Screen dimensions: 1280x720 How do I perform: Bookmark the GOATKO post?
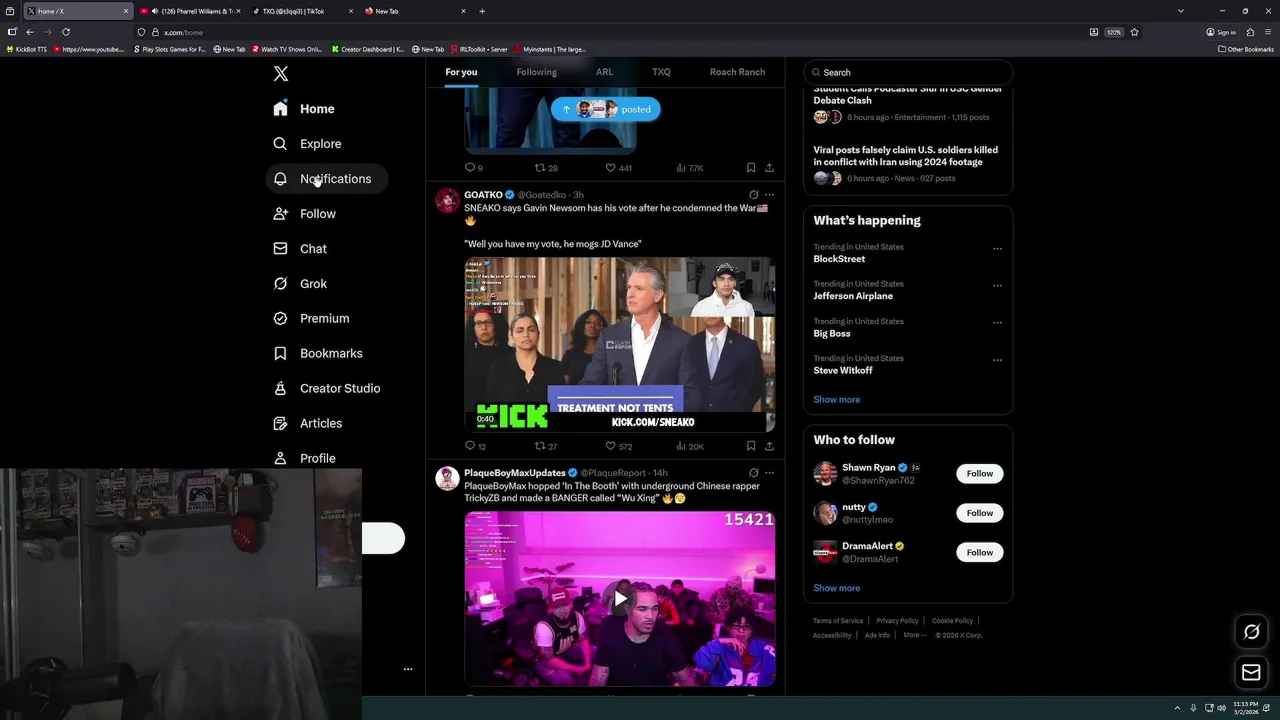pos(751,446)
